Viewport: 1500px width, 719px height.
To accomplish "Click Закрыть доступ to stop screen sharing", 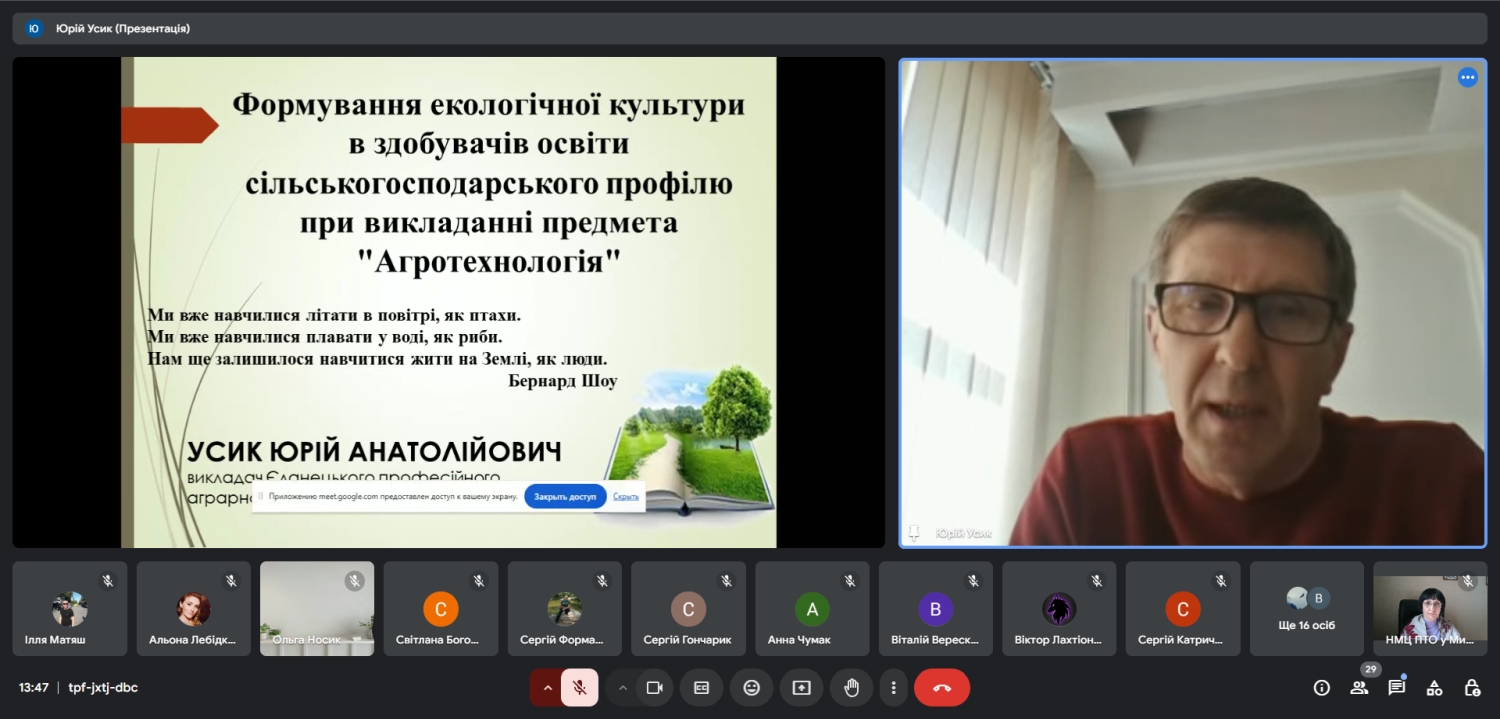I will 565,497.
